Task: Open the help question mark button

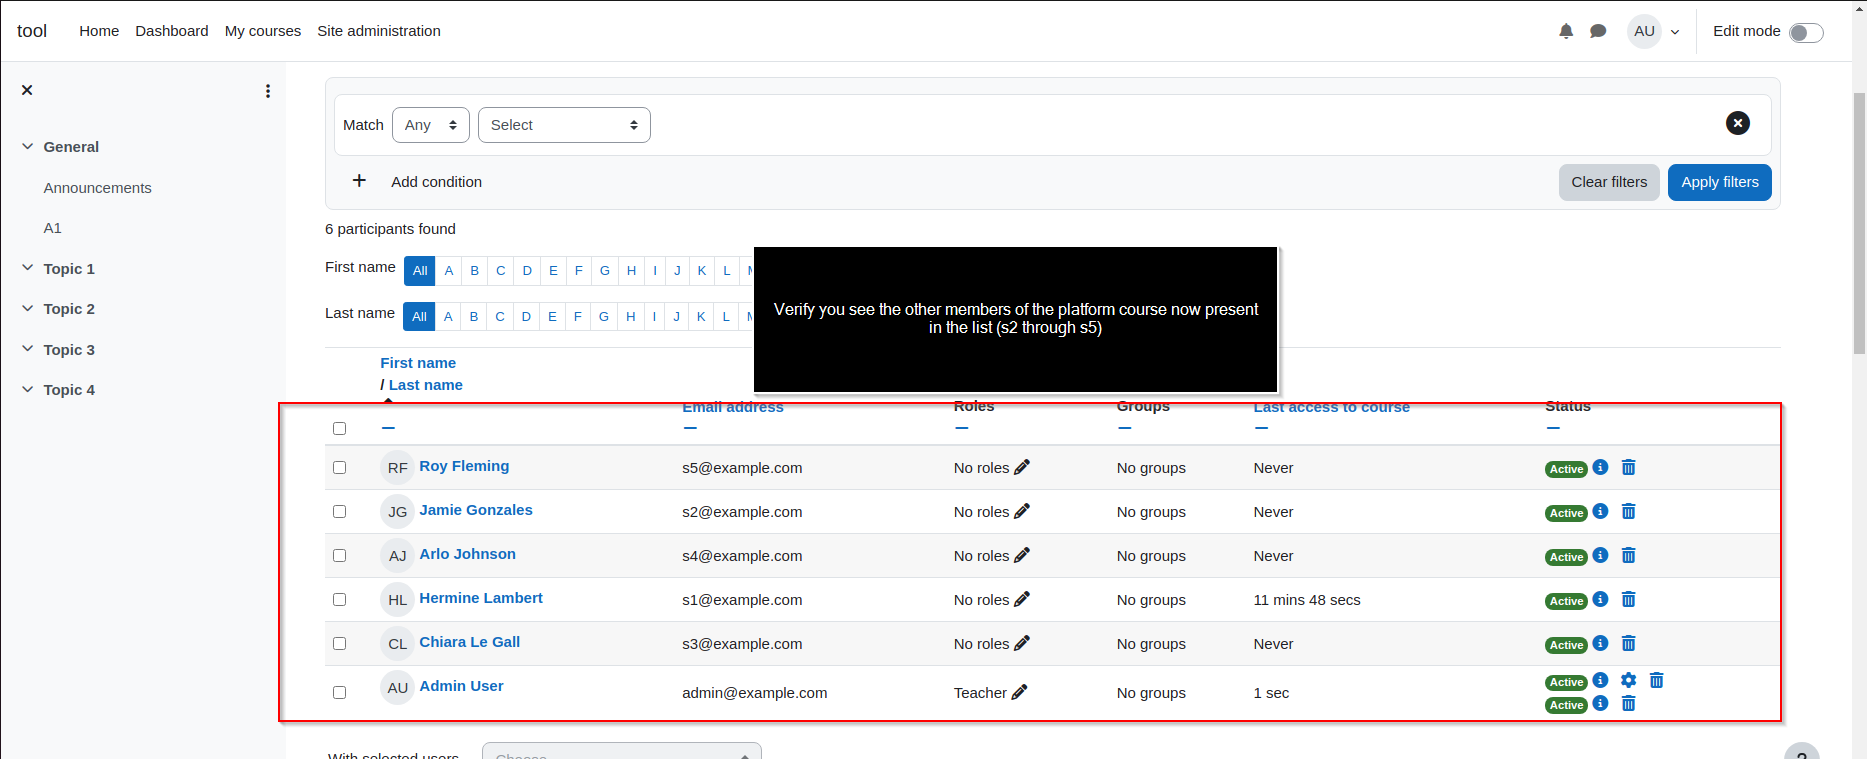Action: click(x=1801, y=752)
